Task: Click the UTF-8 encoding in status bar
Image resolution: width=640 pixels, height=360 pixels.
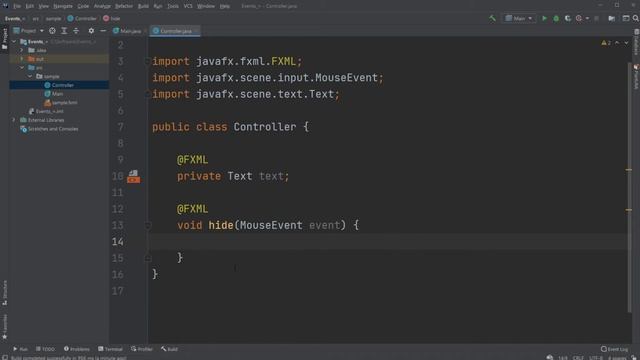Action: click(596, 358)
